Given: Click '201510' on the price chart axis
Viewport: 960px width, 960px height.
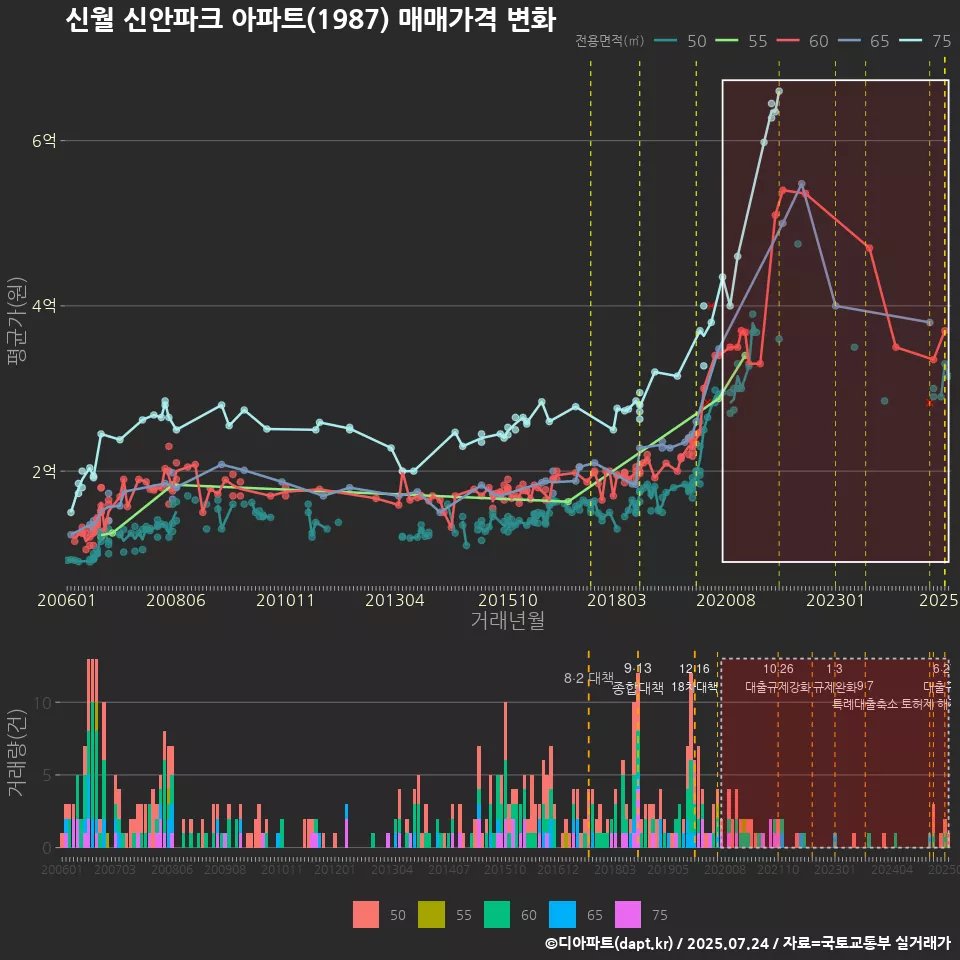Looking at the screenshot, I should tap(508, 600).
